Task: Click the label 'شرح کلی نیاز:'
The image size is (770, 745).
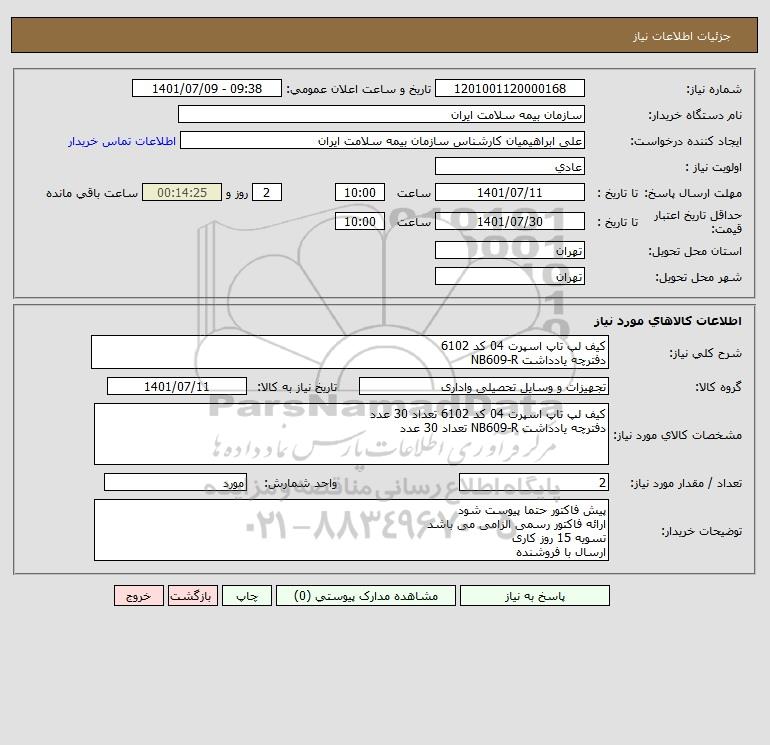Action: pos(706,353)
